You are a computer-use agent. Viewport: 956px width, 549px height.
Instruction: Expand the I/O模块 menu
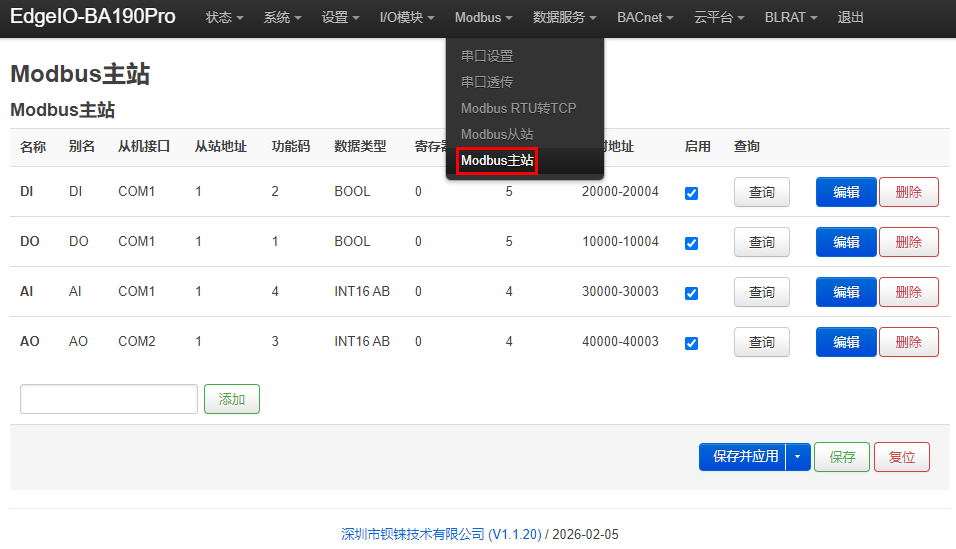pos(407,18)
